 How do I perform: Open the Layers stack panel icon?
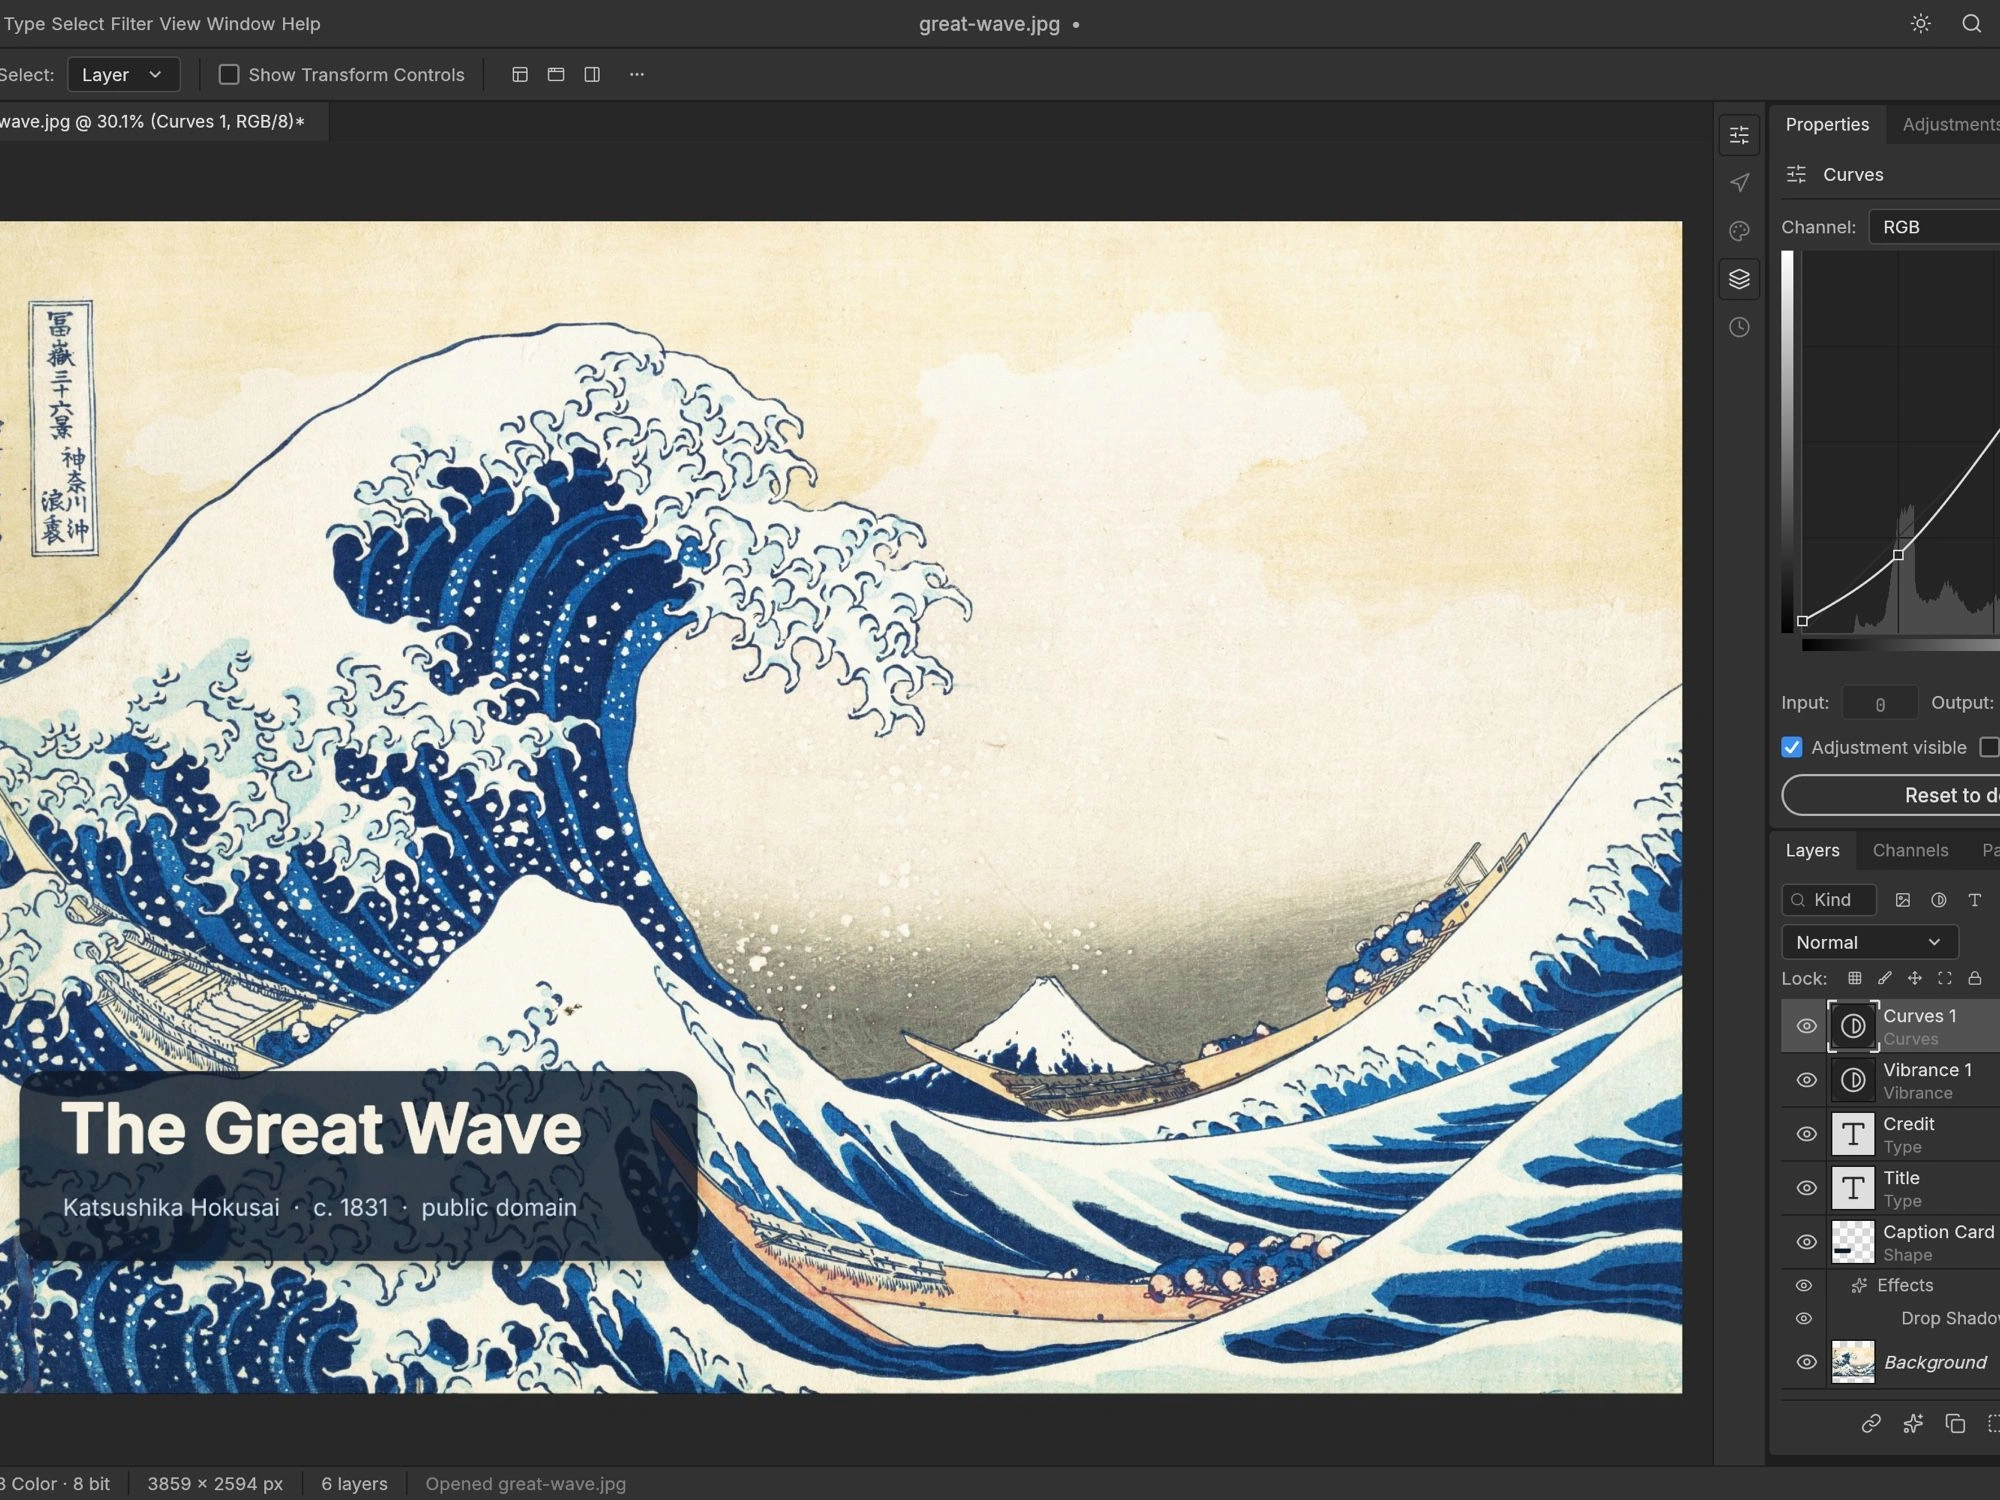click(1739, 279)
